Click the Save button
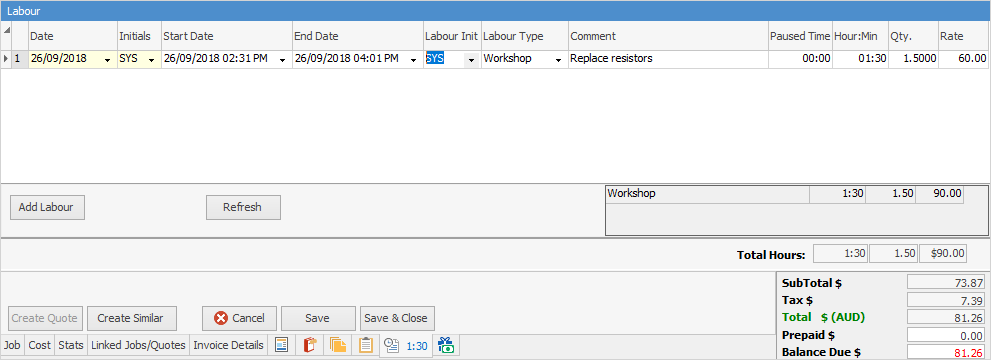Viewport: 991px width, 360px height. click(319, 318)
